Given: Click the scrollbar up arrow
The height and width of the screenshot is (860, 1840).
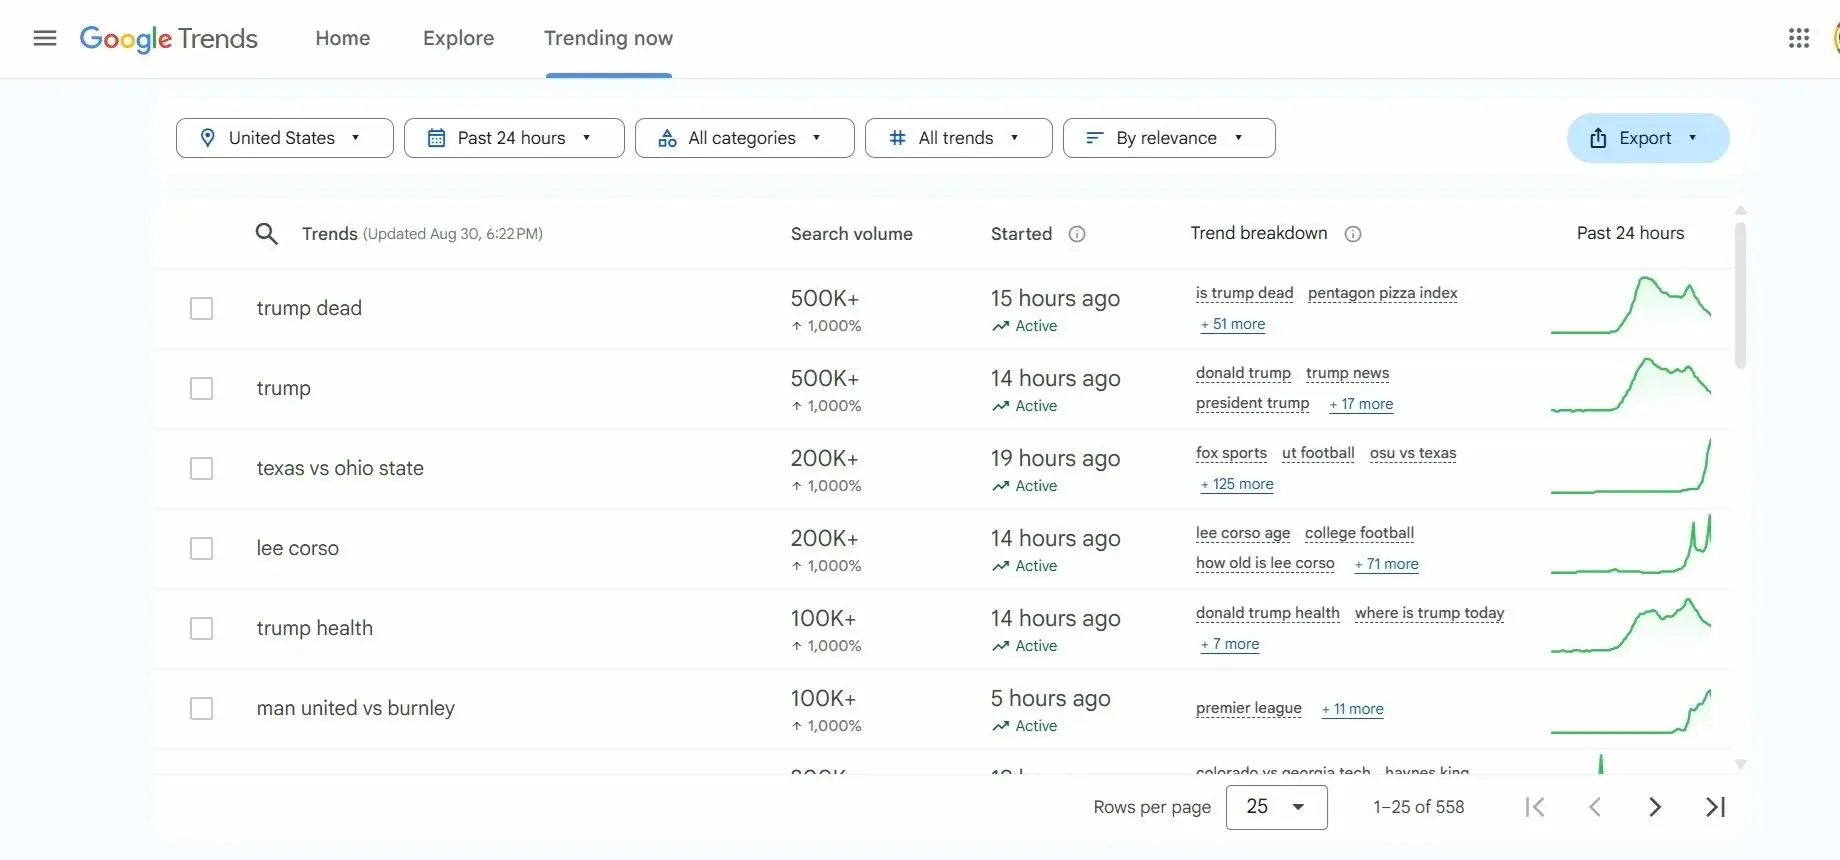Looking at the screenshot, I should 1741,210.
